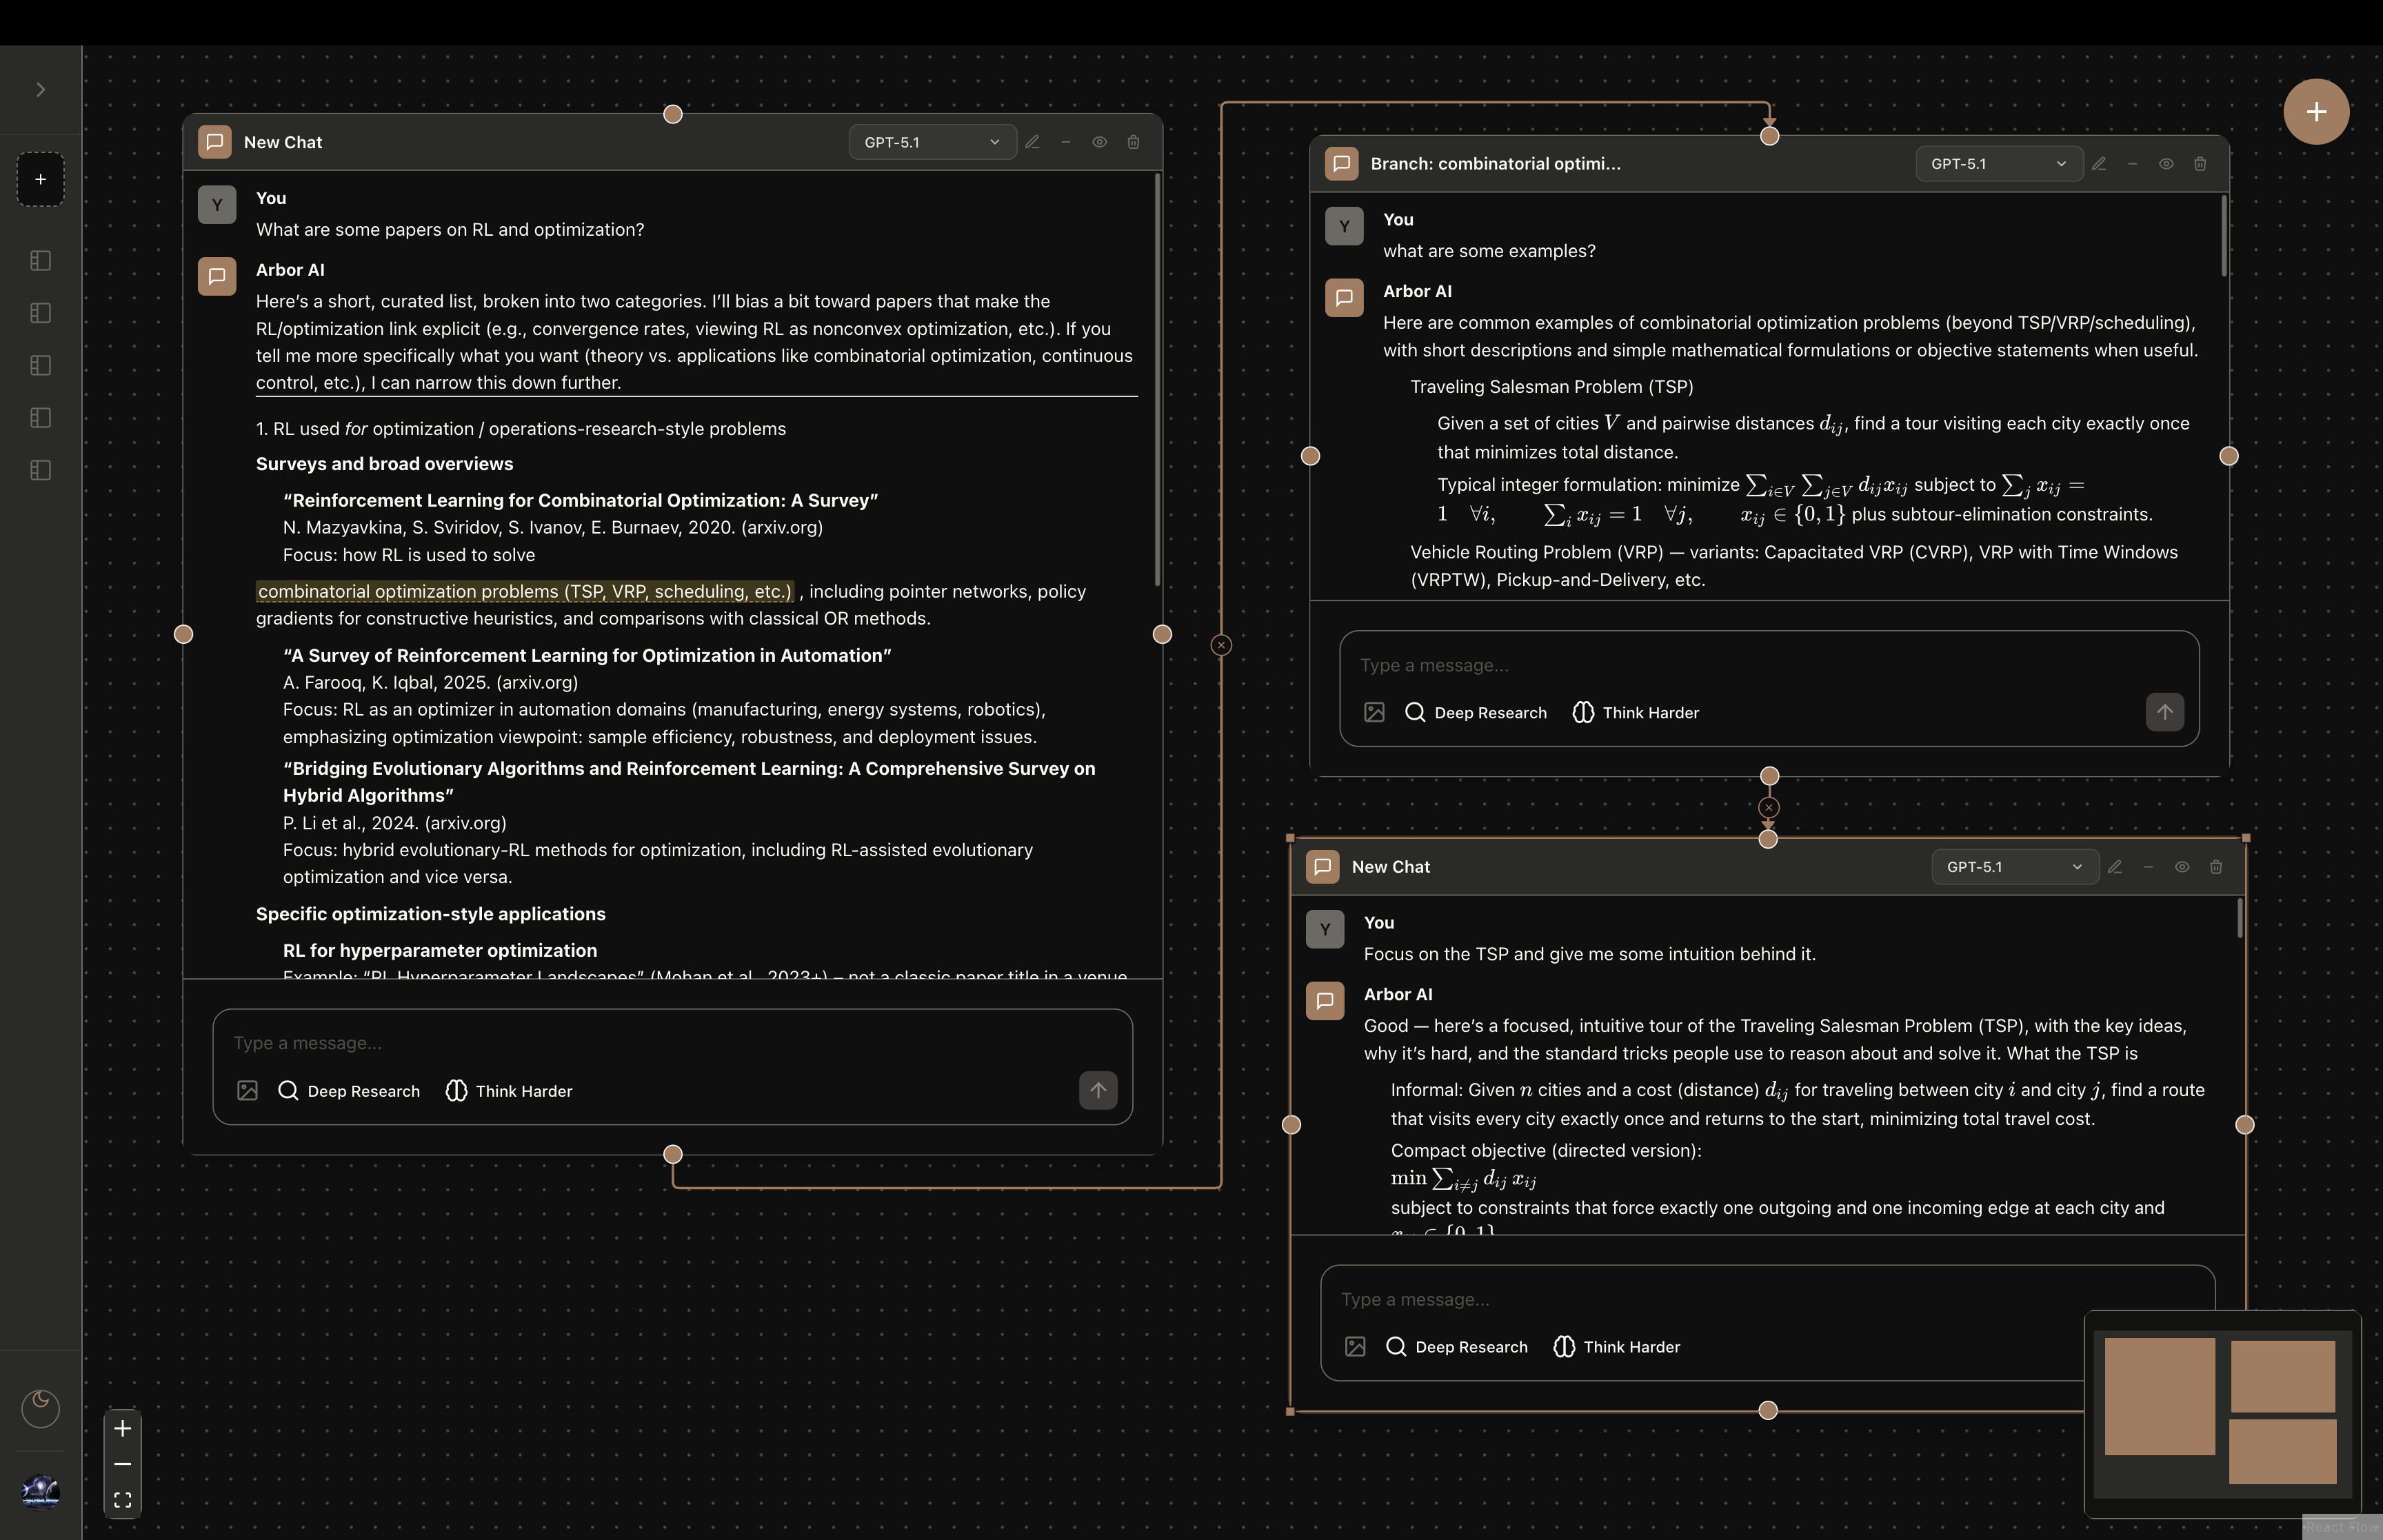Send the message in the first New Chat
This screenshot has height=1540, width=2383.
tap(1098, 1090)
